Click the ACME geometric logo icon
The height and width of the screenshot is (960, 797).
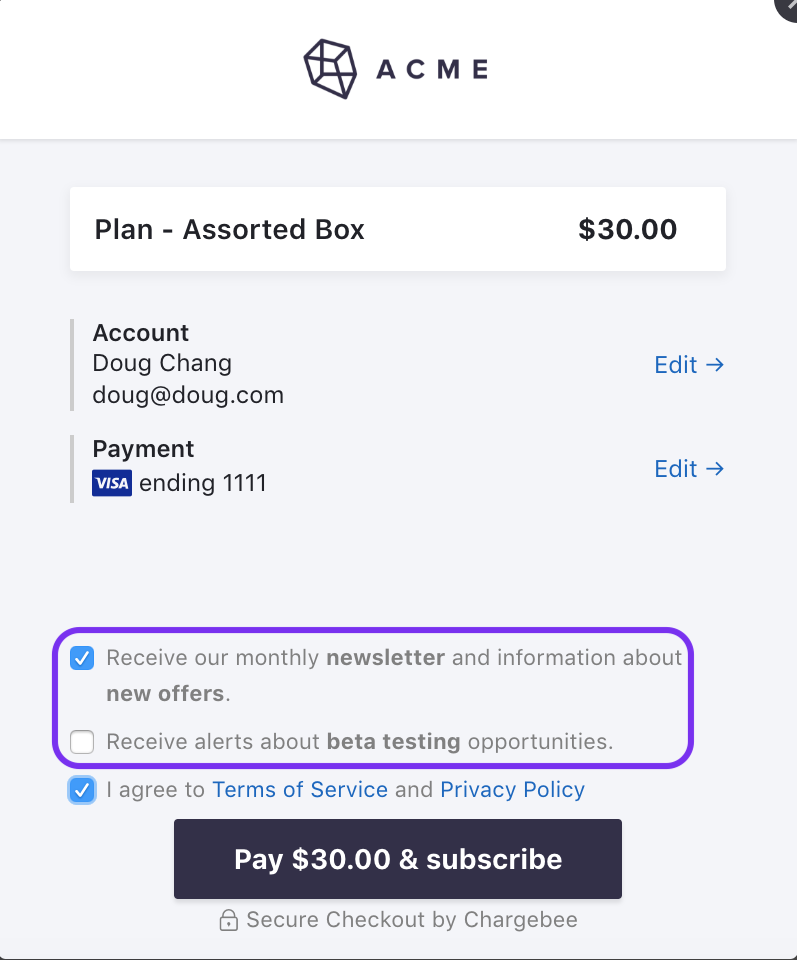(x=330, y=68)
